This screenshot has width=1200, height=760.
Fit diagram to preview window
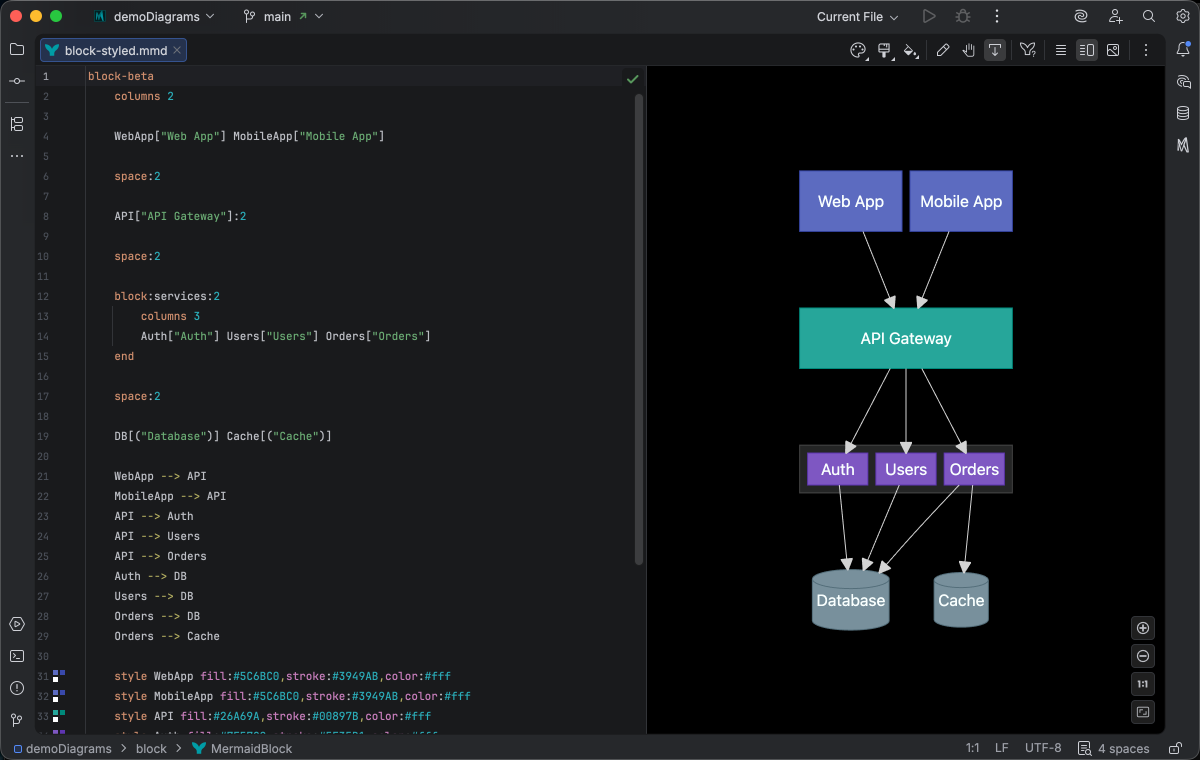(x=1144, y=712)
